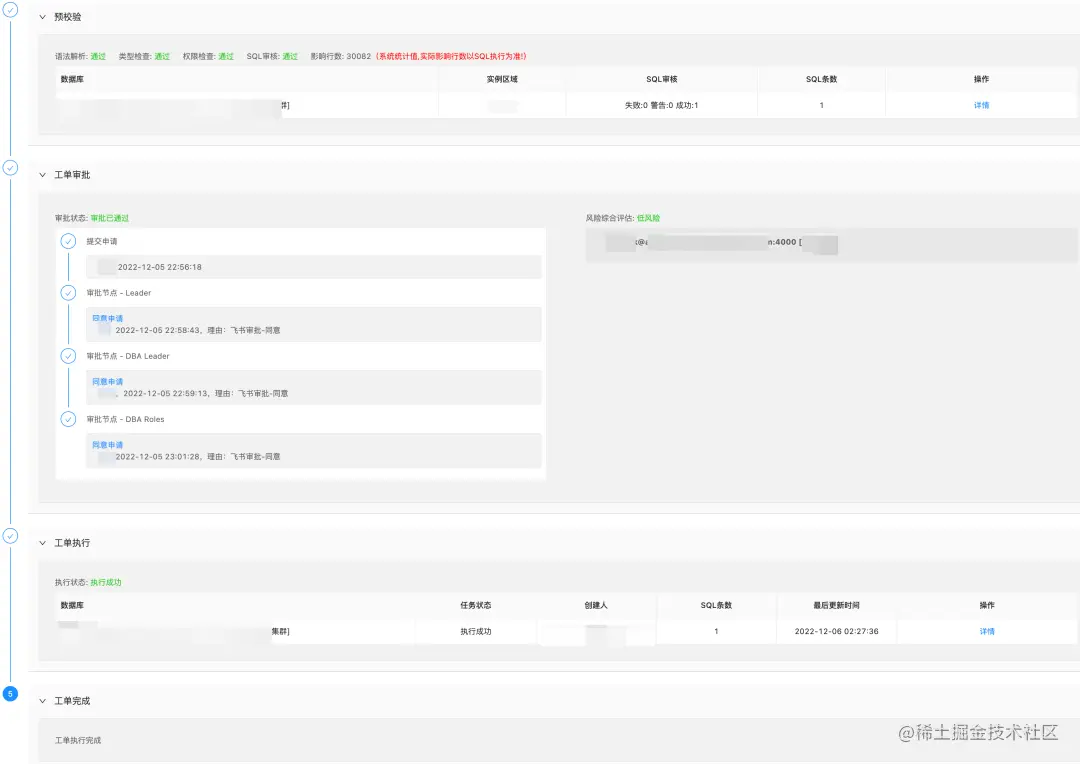1080x764 pixels.
Task: Collapse the 工单执行 section chevron
Action: click(x=43, y=543)
